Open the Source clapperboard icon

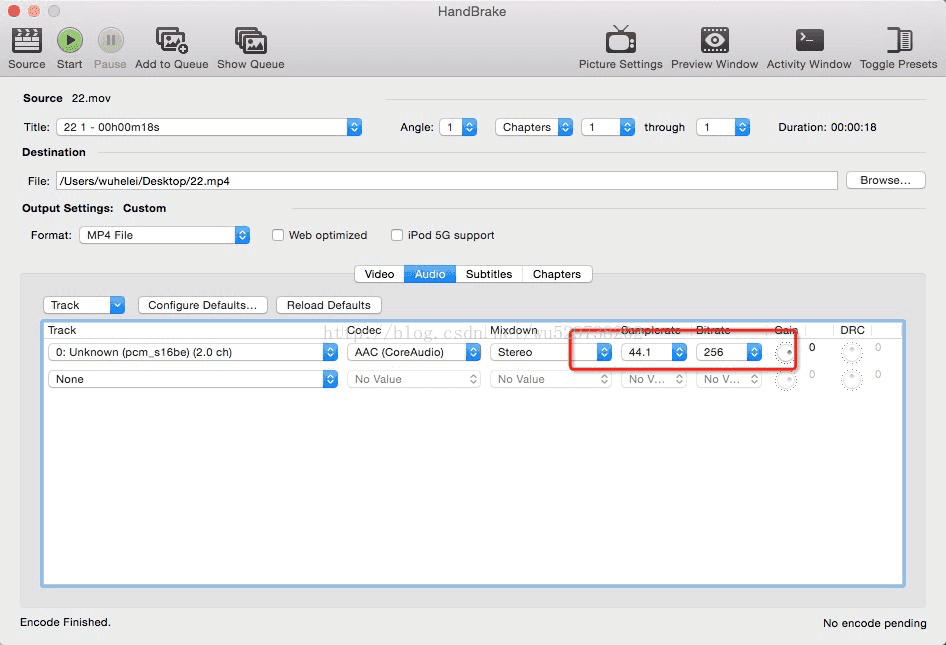coord(27,41)
